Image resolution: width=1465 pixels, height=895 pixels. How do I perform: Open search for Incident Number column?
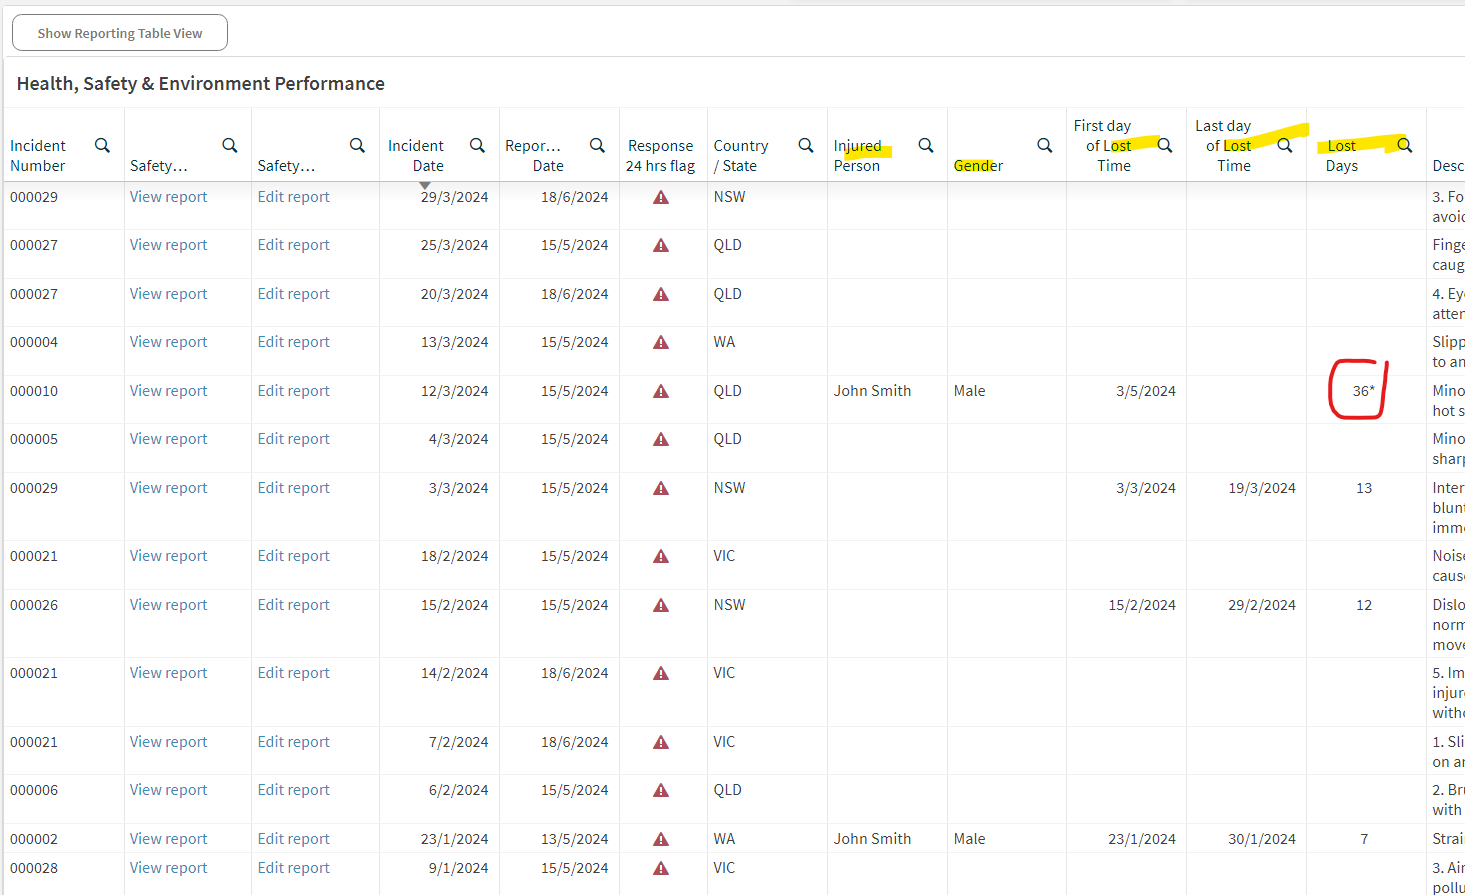(102, 146)
